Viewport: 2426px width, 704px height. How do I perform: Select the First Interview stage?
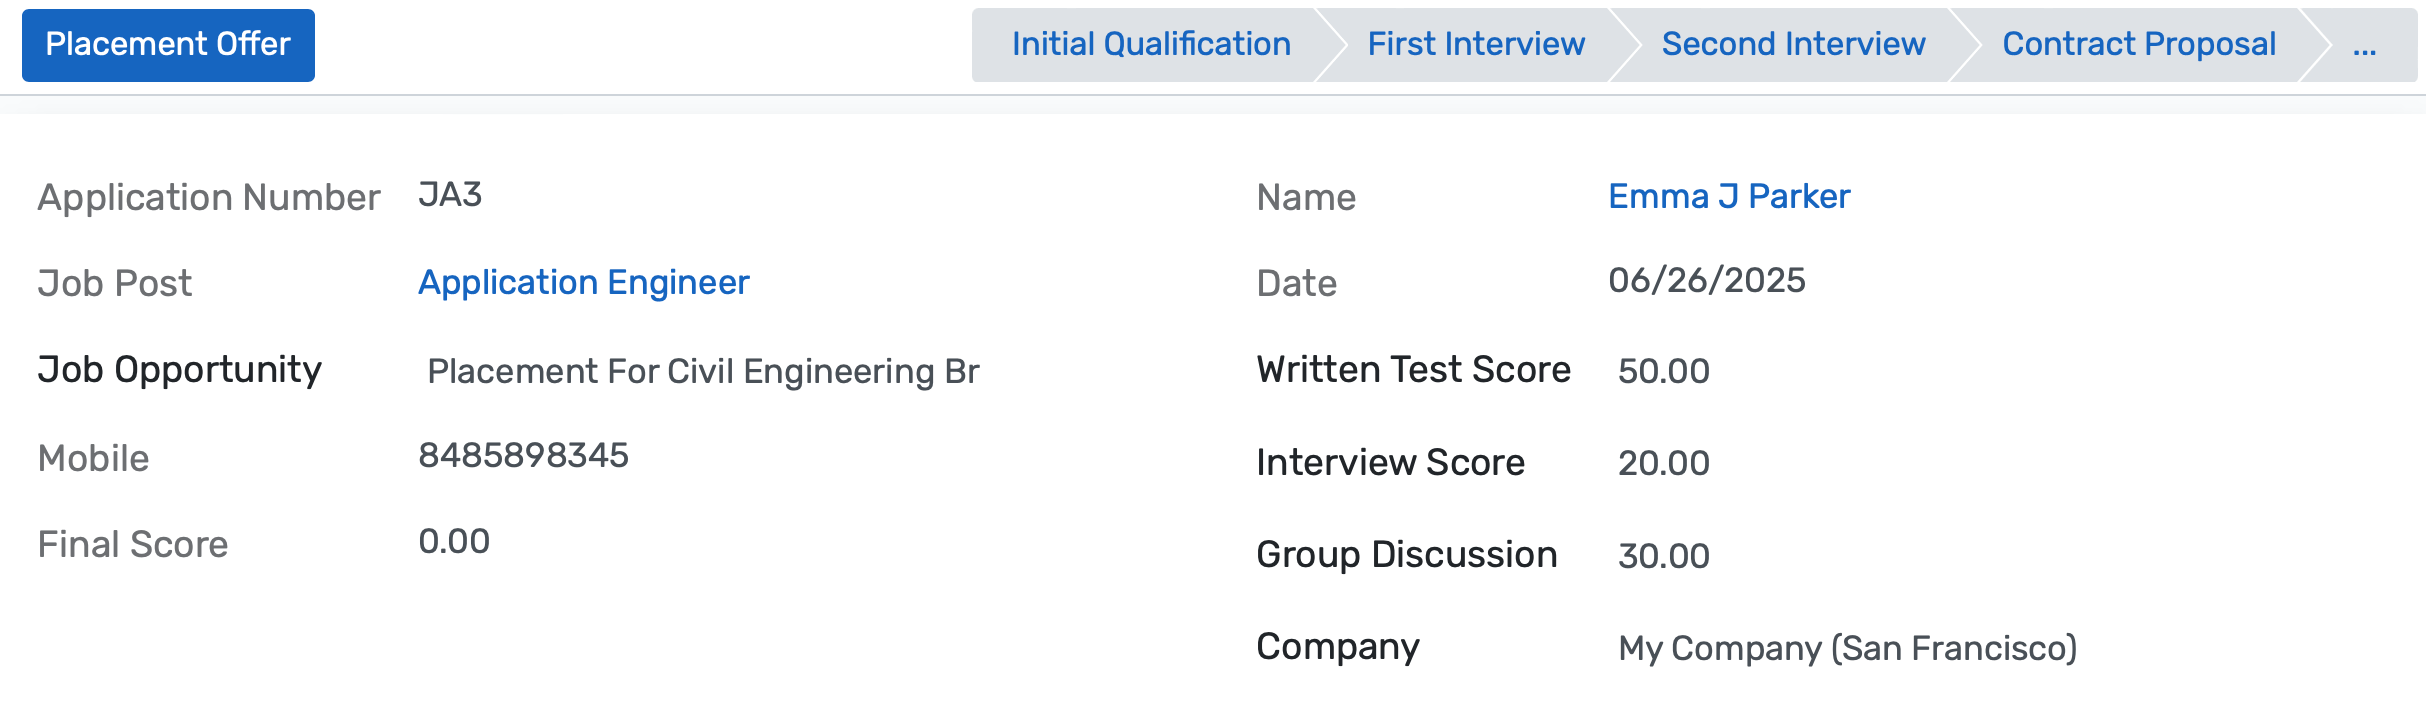1475,45
